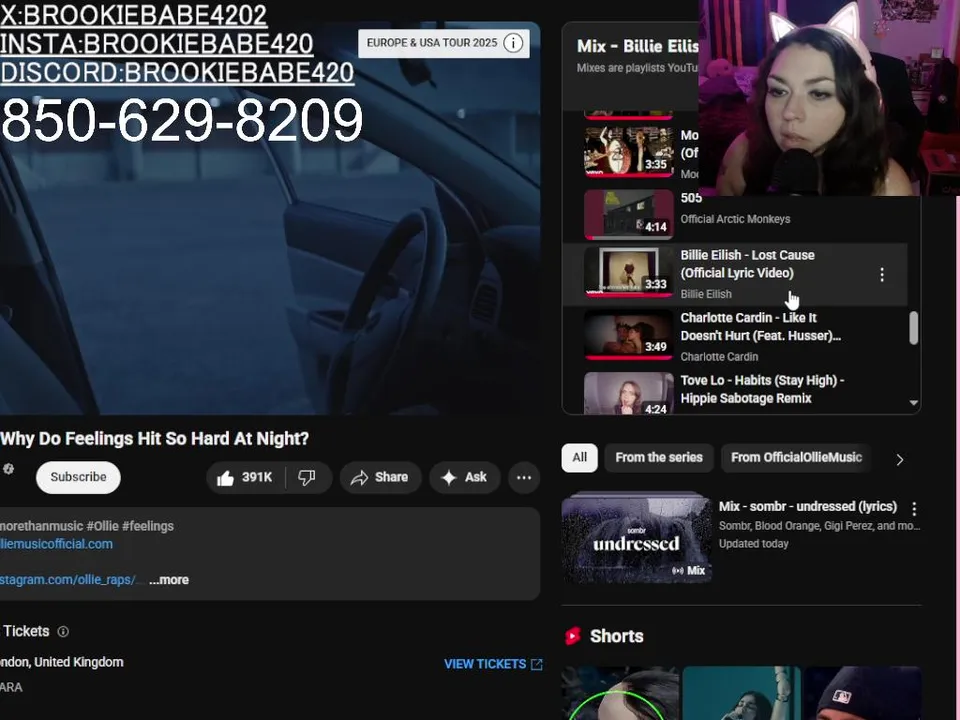
Task: Play 505 by Official Arctic Monkeys
Action: coord(735,214)
